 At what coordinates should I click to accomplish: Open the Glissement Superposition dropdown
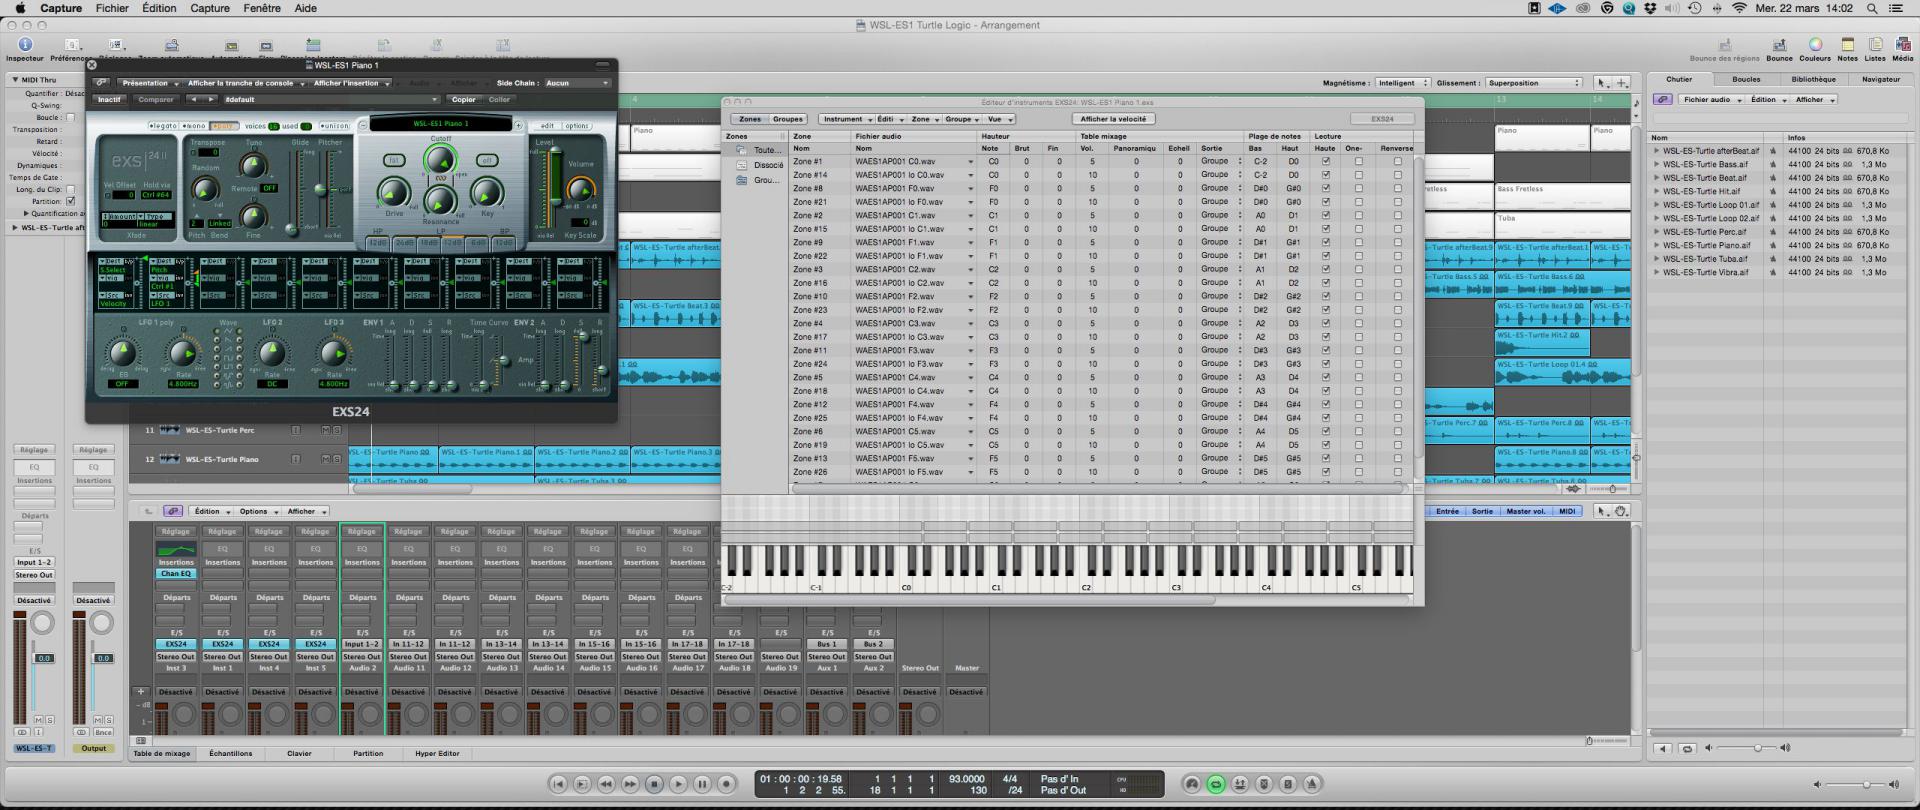1533,83
